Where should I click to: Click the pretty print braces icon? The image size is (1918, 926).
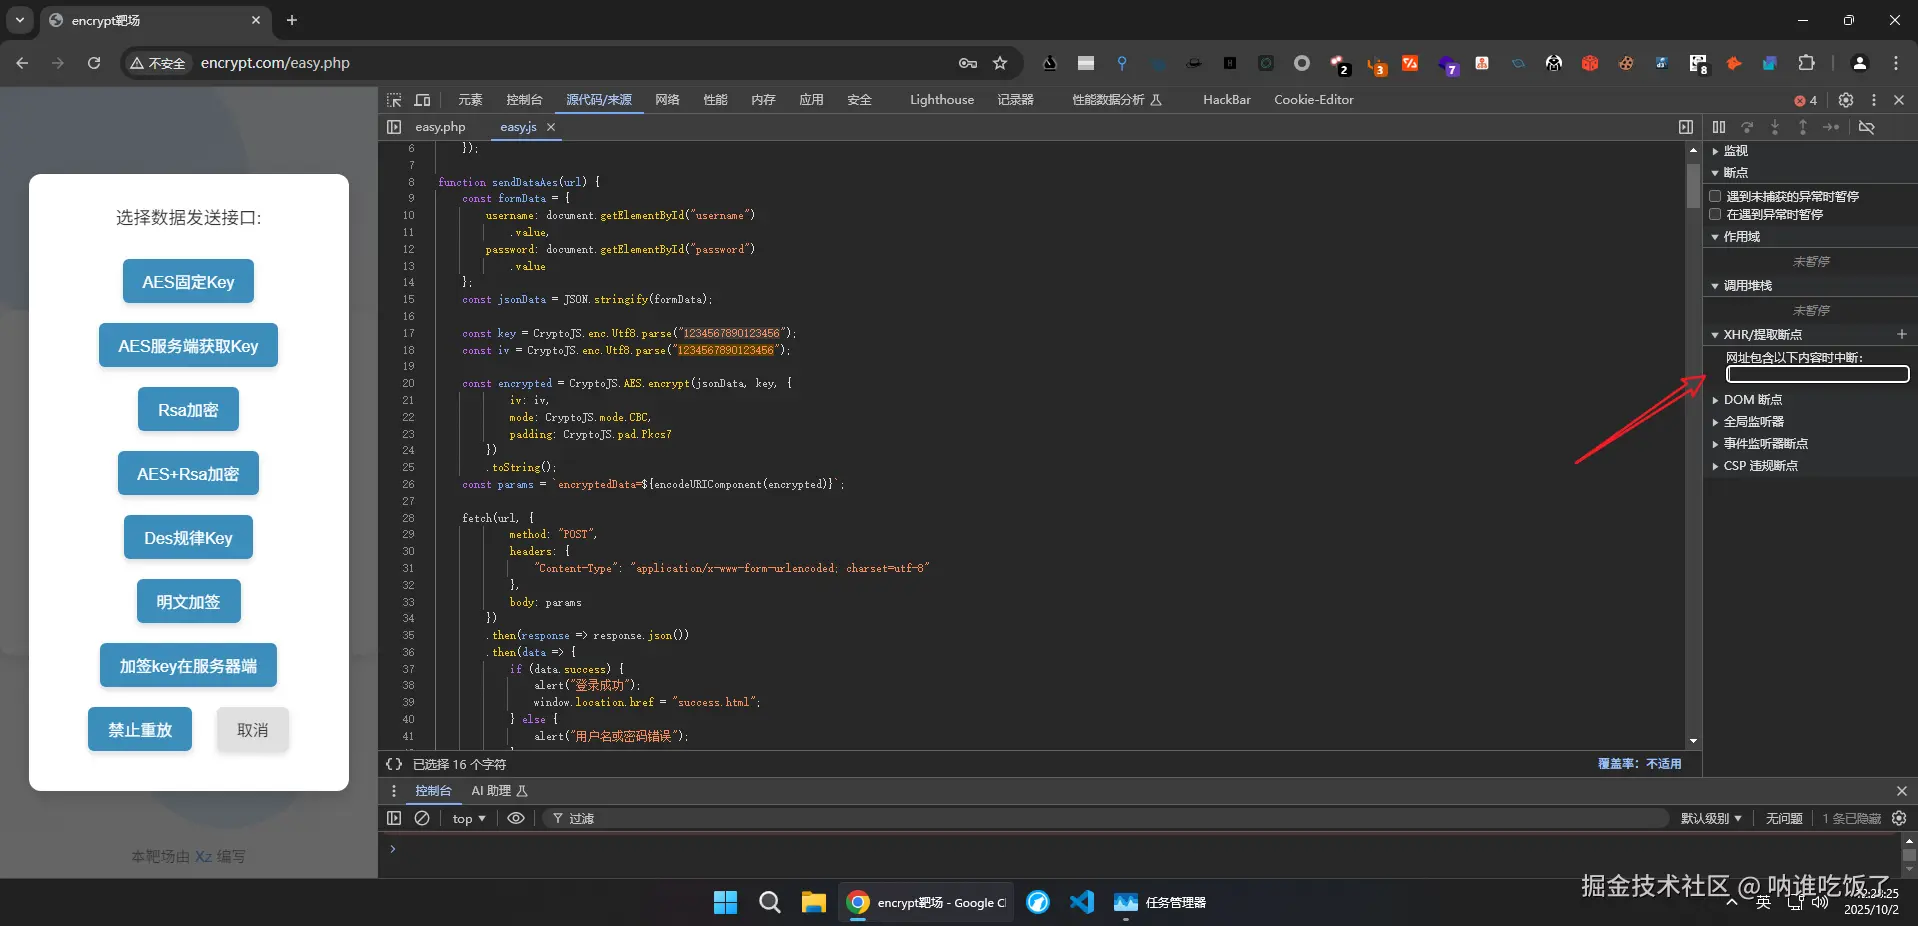click(394, 764)
